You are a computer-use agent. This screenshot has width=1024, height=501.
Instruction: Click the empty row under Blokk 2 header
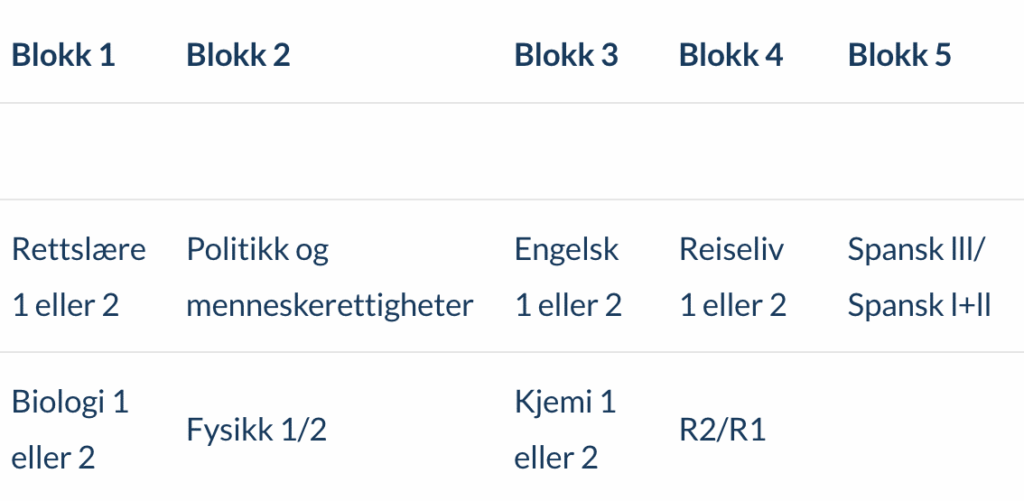point(339,151)
